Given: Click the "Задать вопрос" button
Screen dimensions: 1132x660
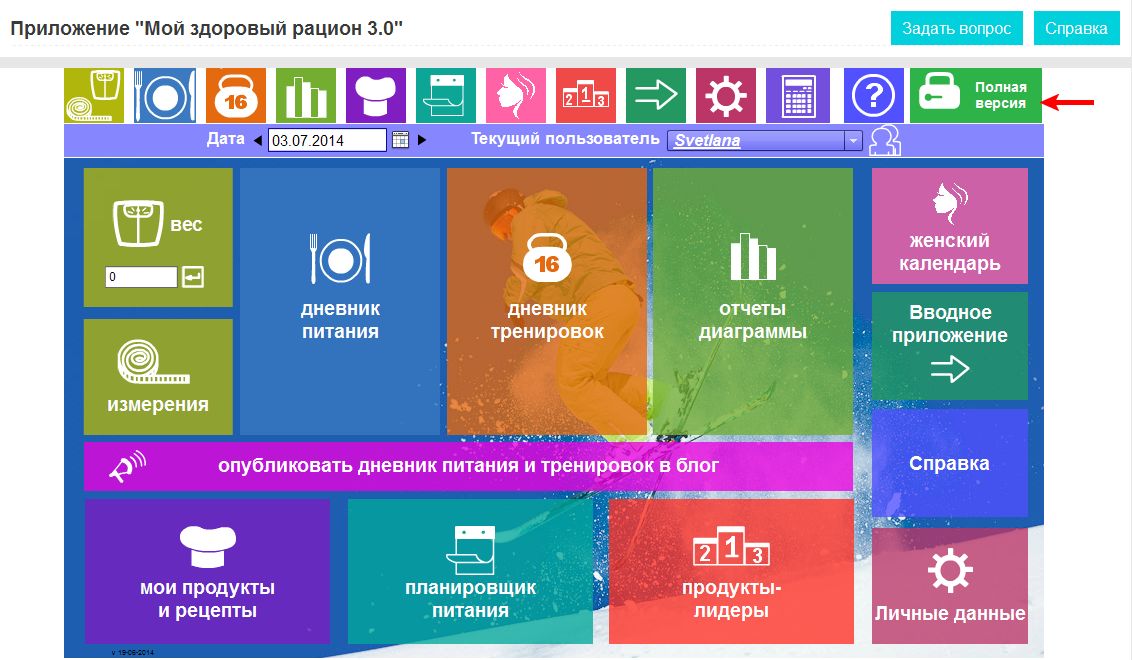Looking at the screenshot, I should click(957, 28).
